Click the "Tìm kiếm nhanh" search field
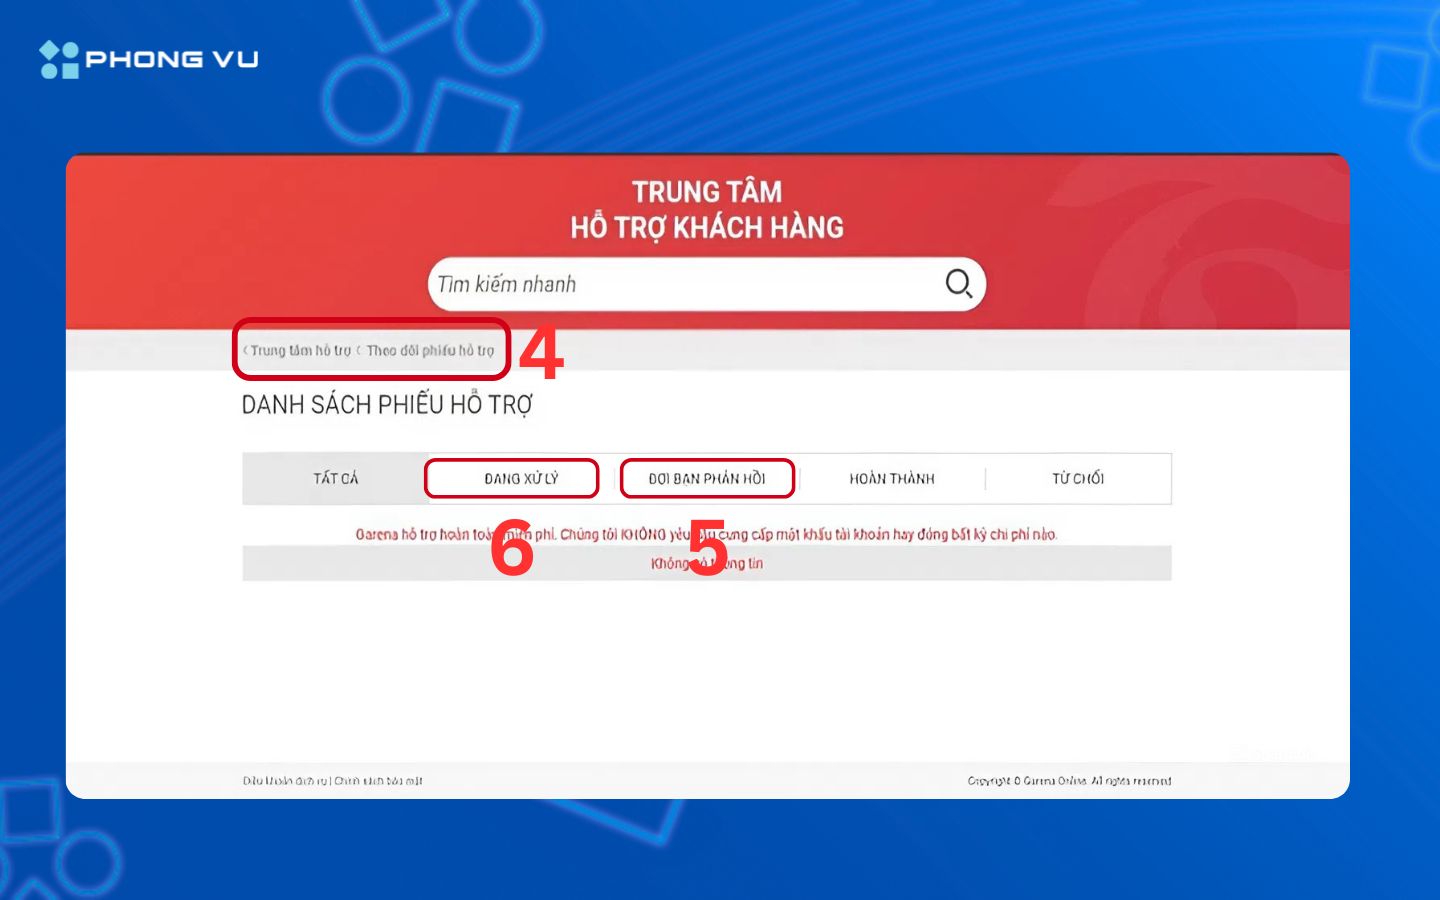The image size is (1440, 900). pyautogui.click(x=650, y=283)
